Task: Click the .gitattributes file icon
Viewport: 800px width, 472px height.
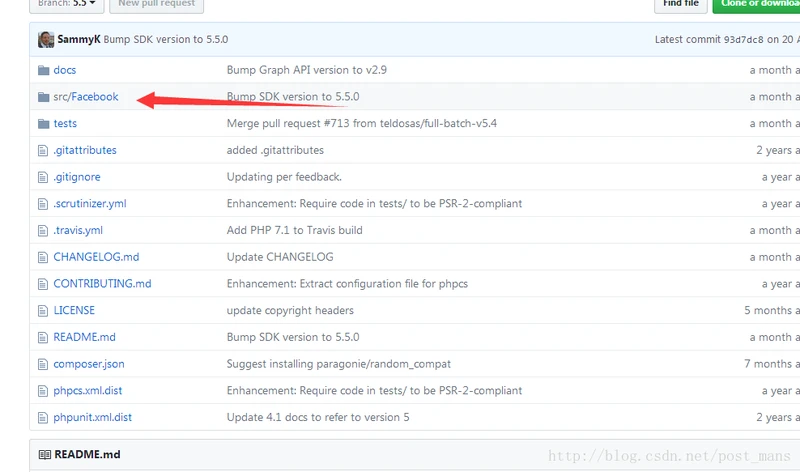Action: (x=43, y=151)
